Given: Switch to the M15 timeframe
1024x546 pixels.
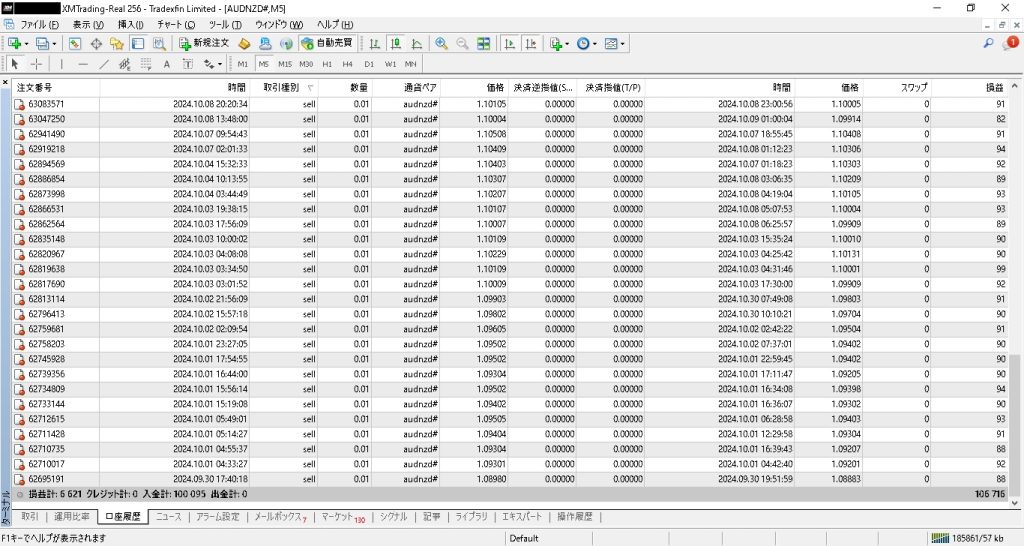Looking at the screenshot, I should coord(285,64).
